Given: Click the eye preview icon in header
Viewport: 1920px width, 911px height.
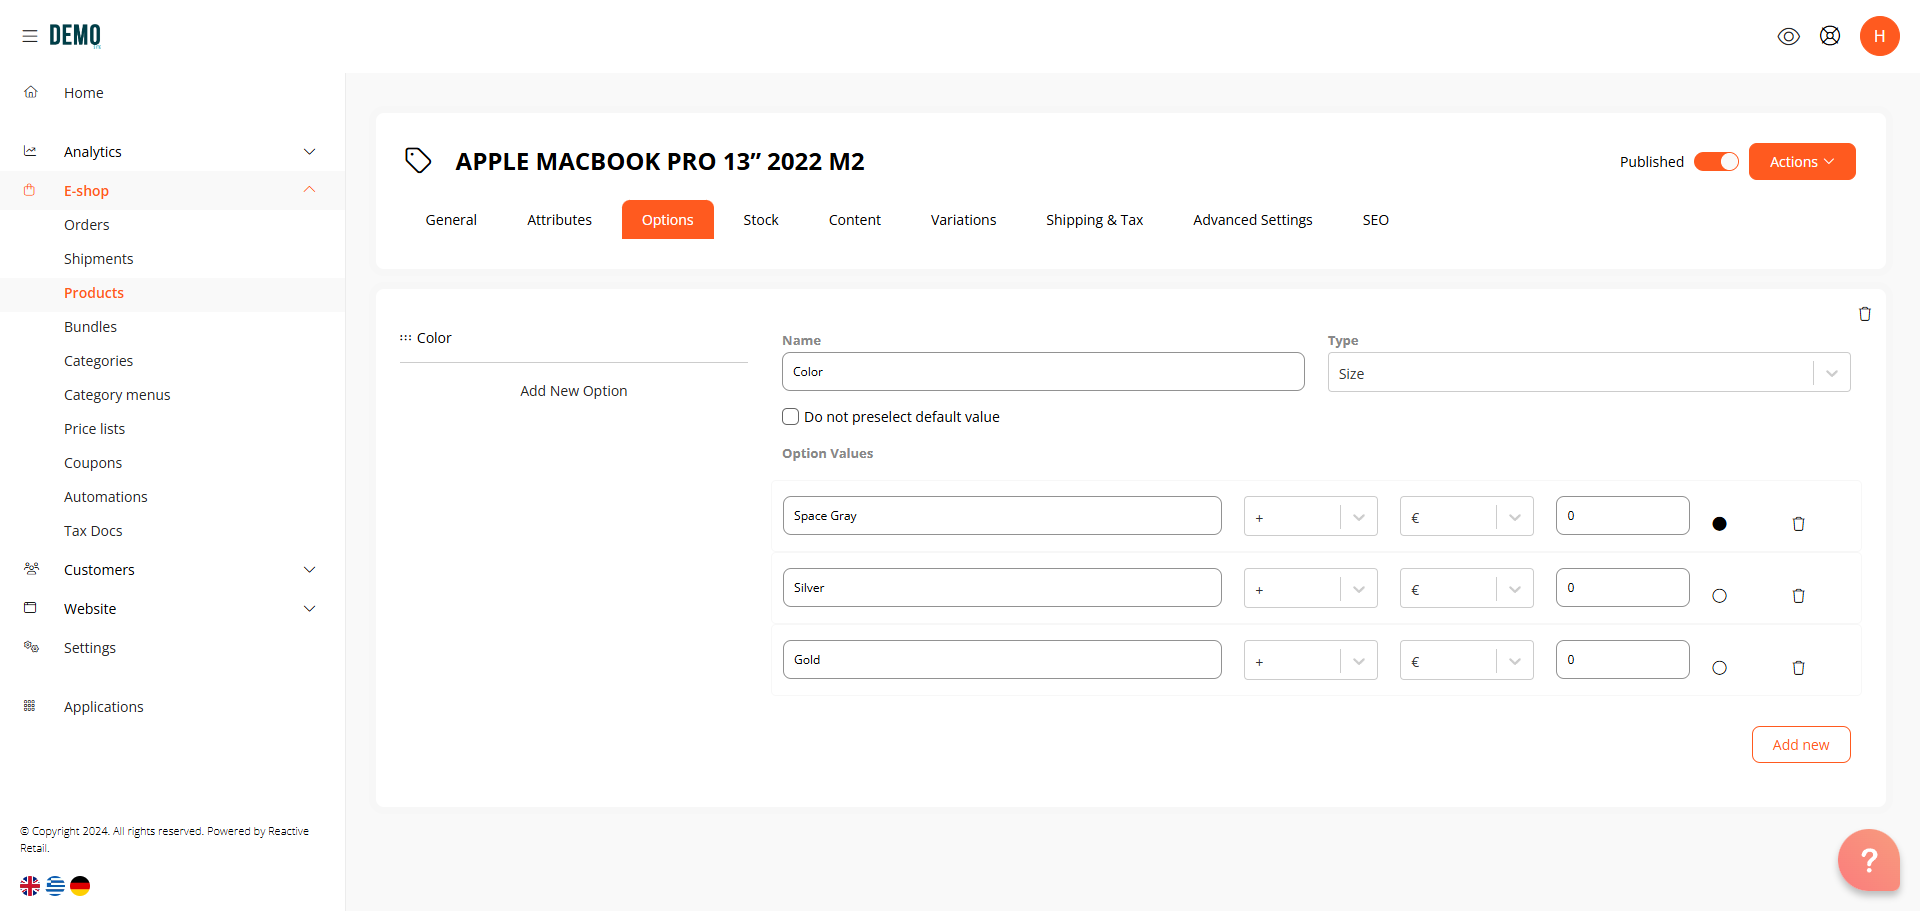Looking at the screenshot, I should pos(1788,36).
